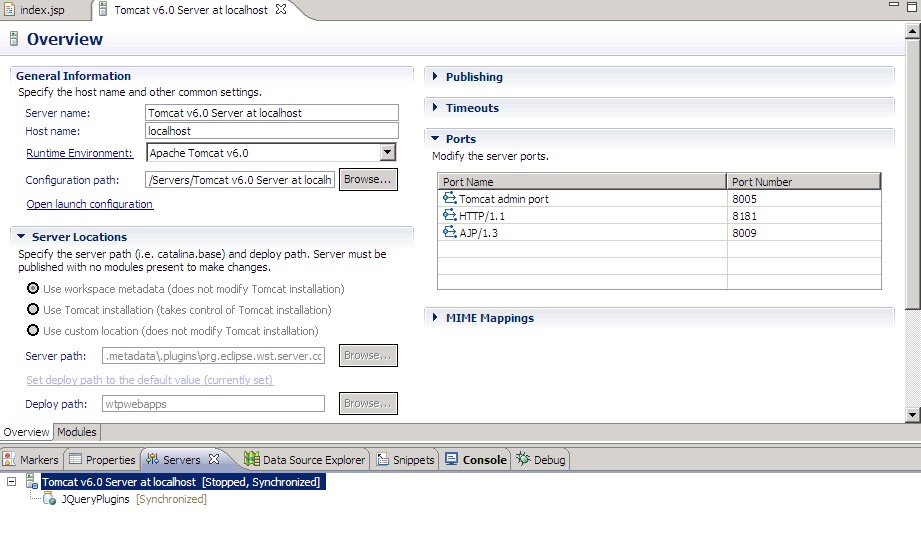Minimize the editor area

(894, 5)
